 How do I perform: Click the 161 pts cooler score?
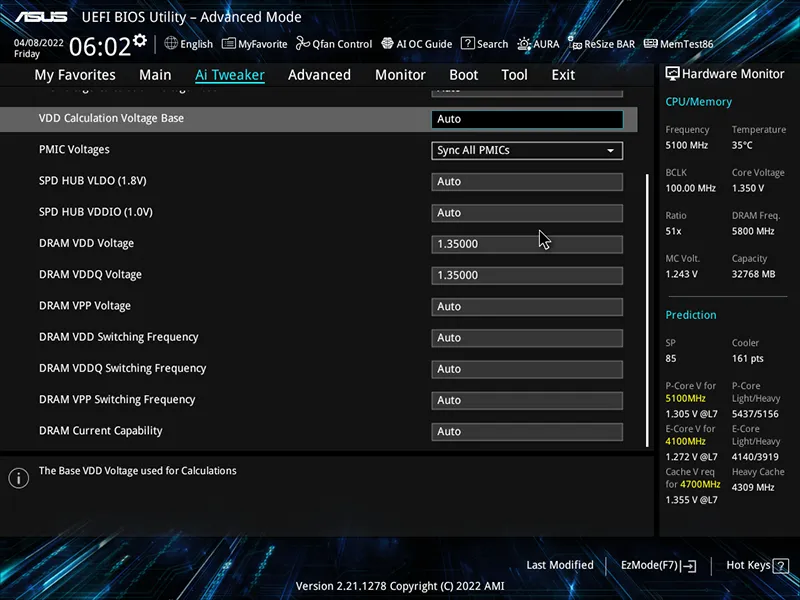tap(747, 358)
